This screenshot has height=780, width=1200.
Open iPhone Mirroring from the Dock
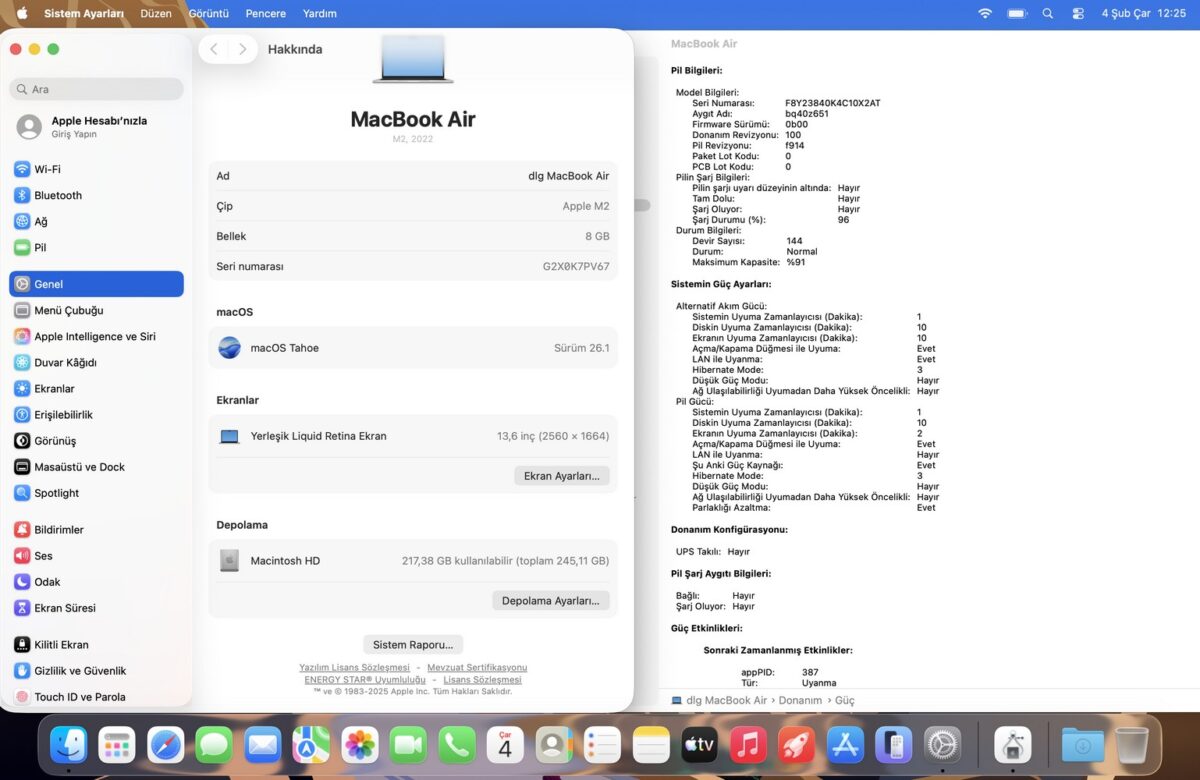(x=893, y=744)
